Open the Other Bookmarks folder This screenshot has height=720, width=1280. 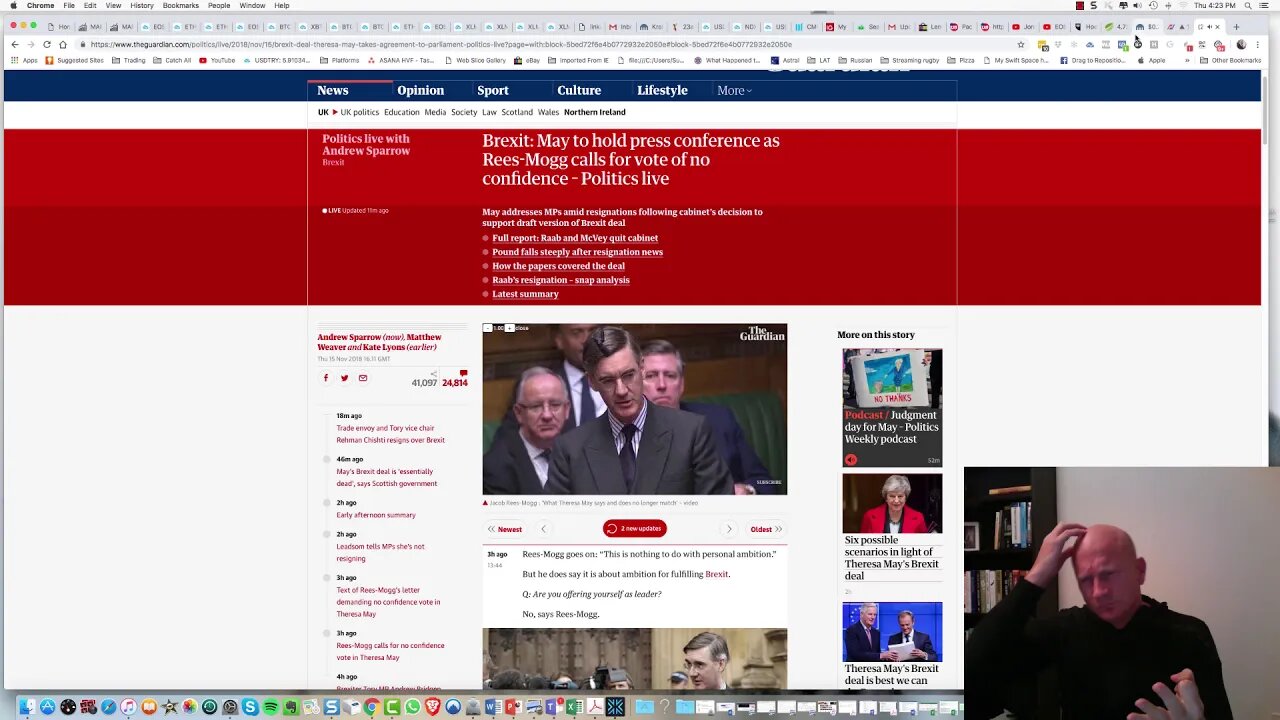click(x=1230, y=60)
